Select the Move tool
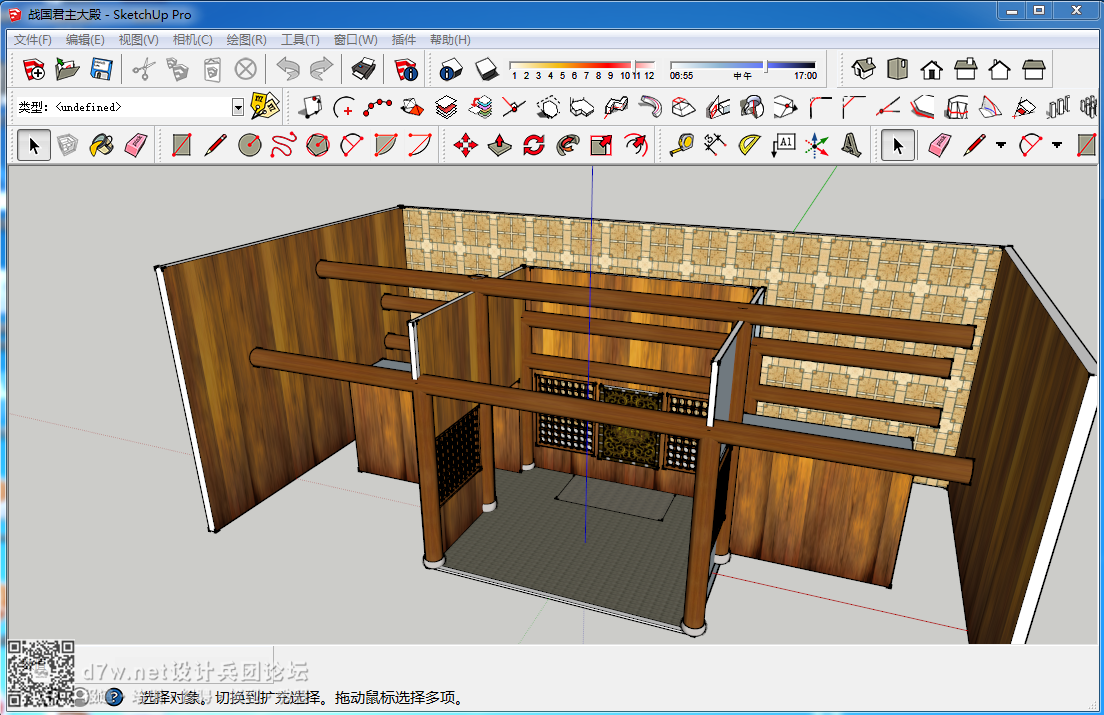The width and height of the screenshot is (1104, 715). 465,145
